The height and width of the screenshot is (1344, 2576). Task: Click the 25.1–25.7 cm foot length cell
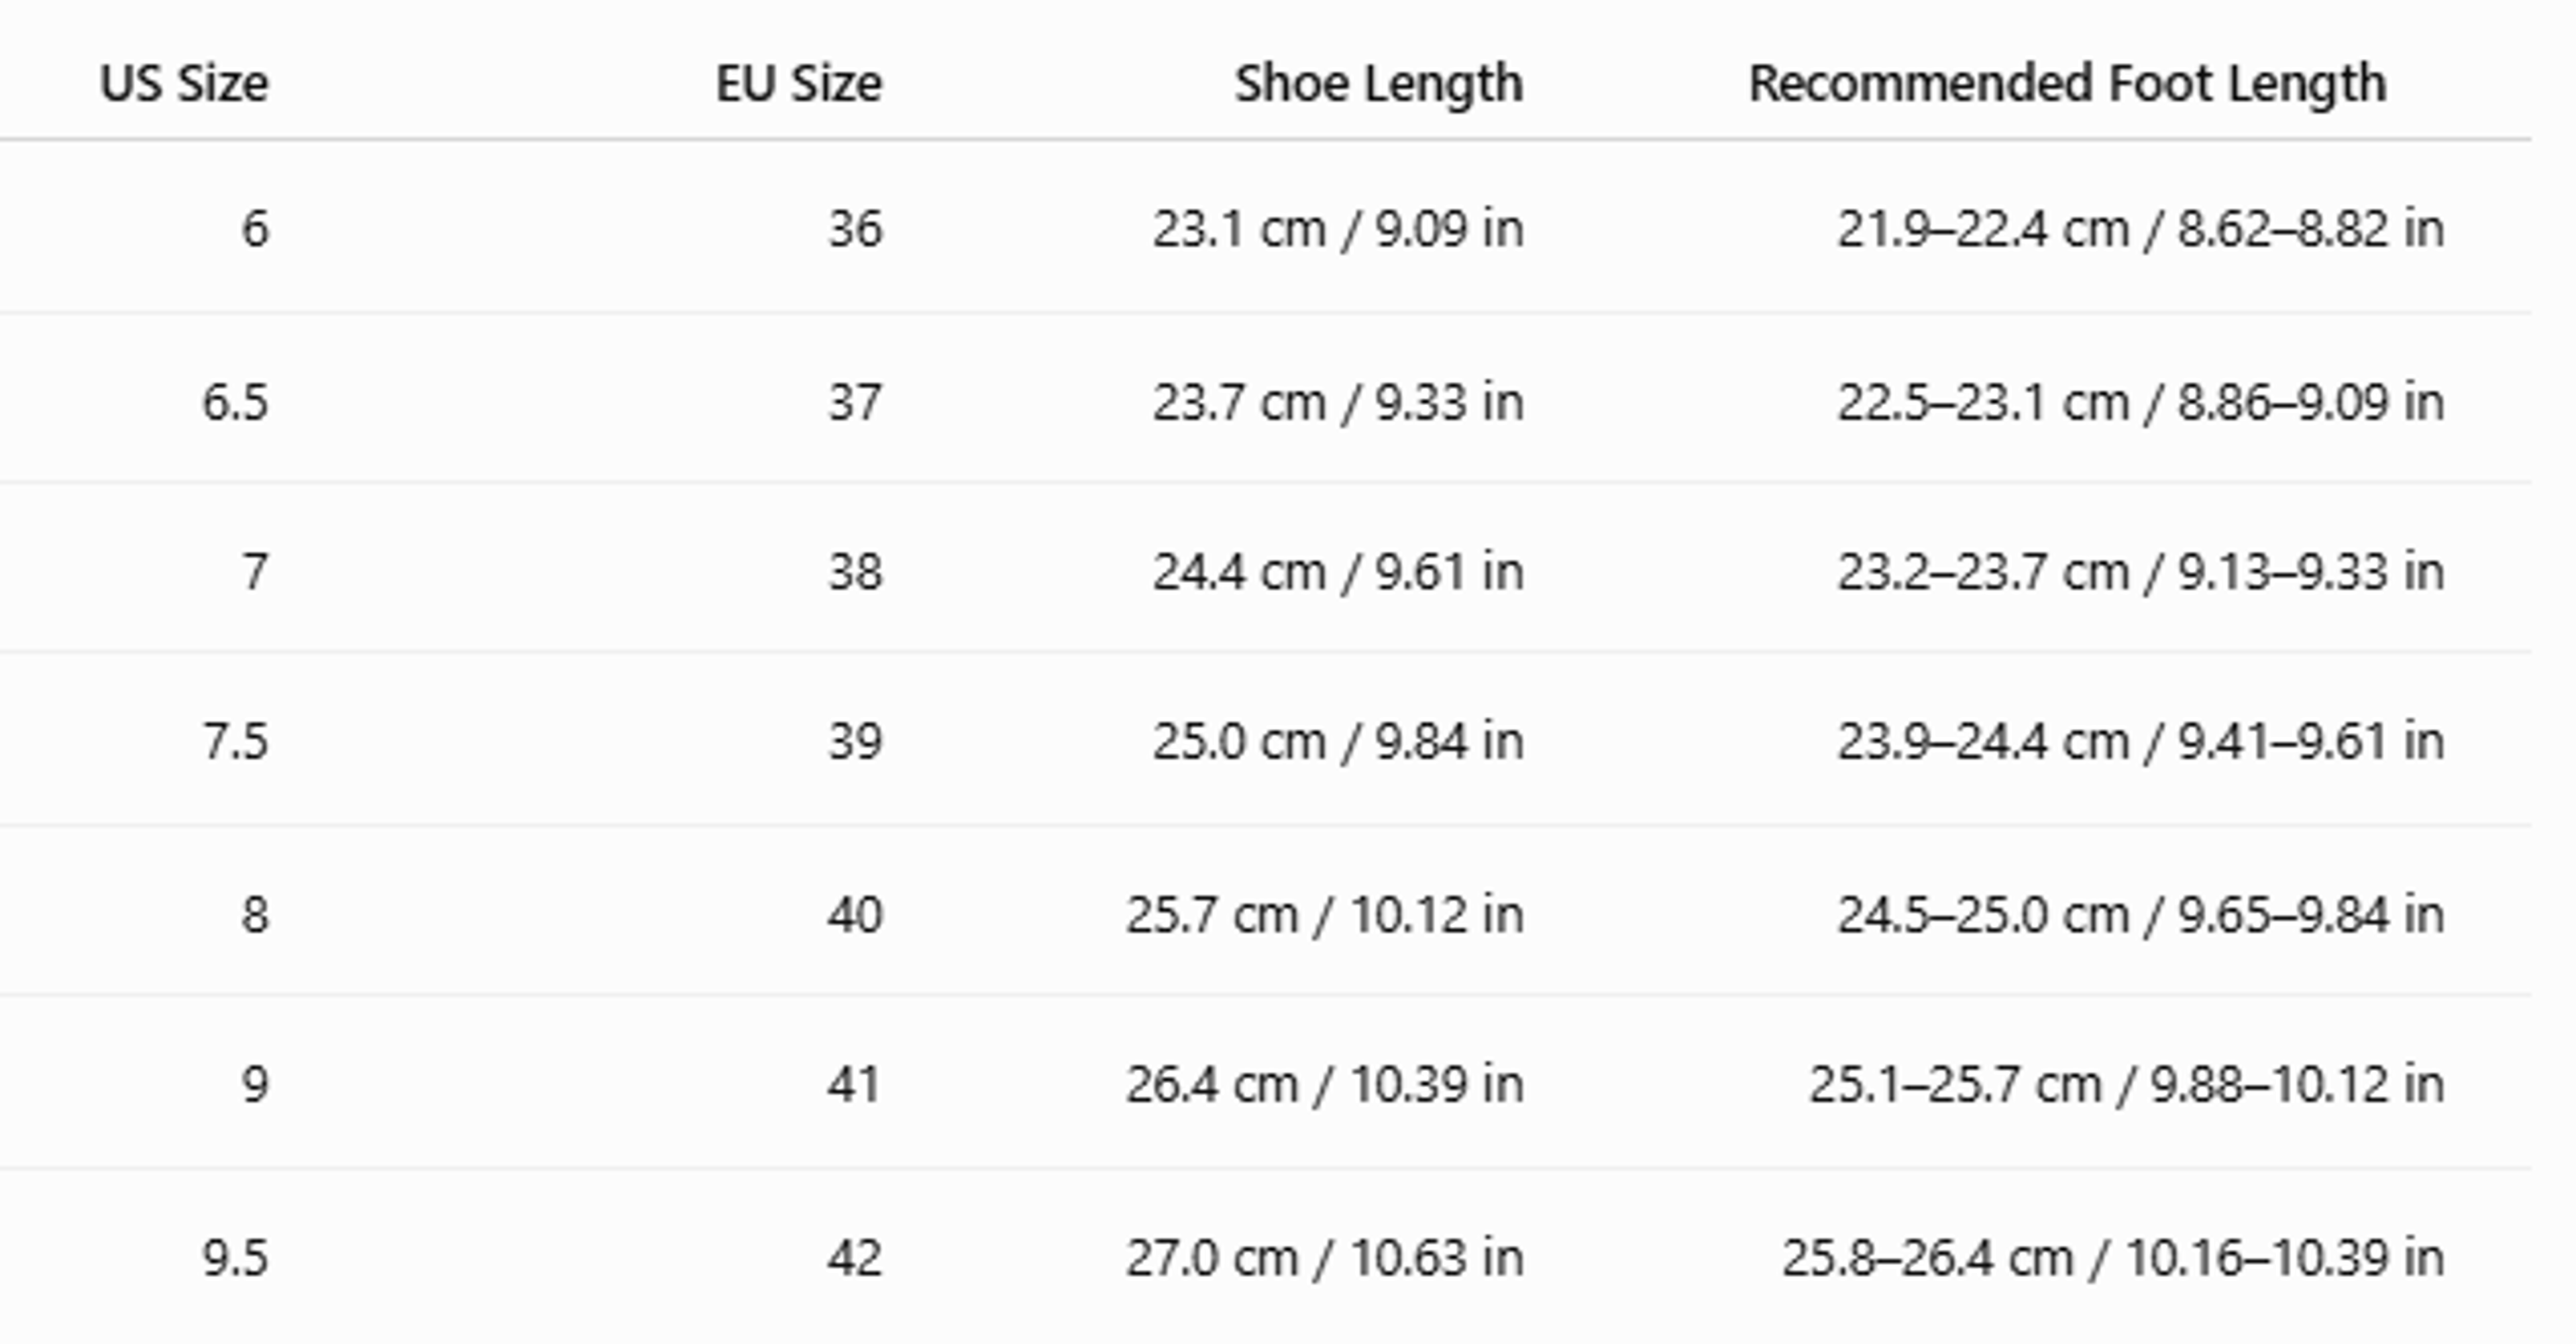tap(2127, 1085)
